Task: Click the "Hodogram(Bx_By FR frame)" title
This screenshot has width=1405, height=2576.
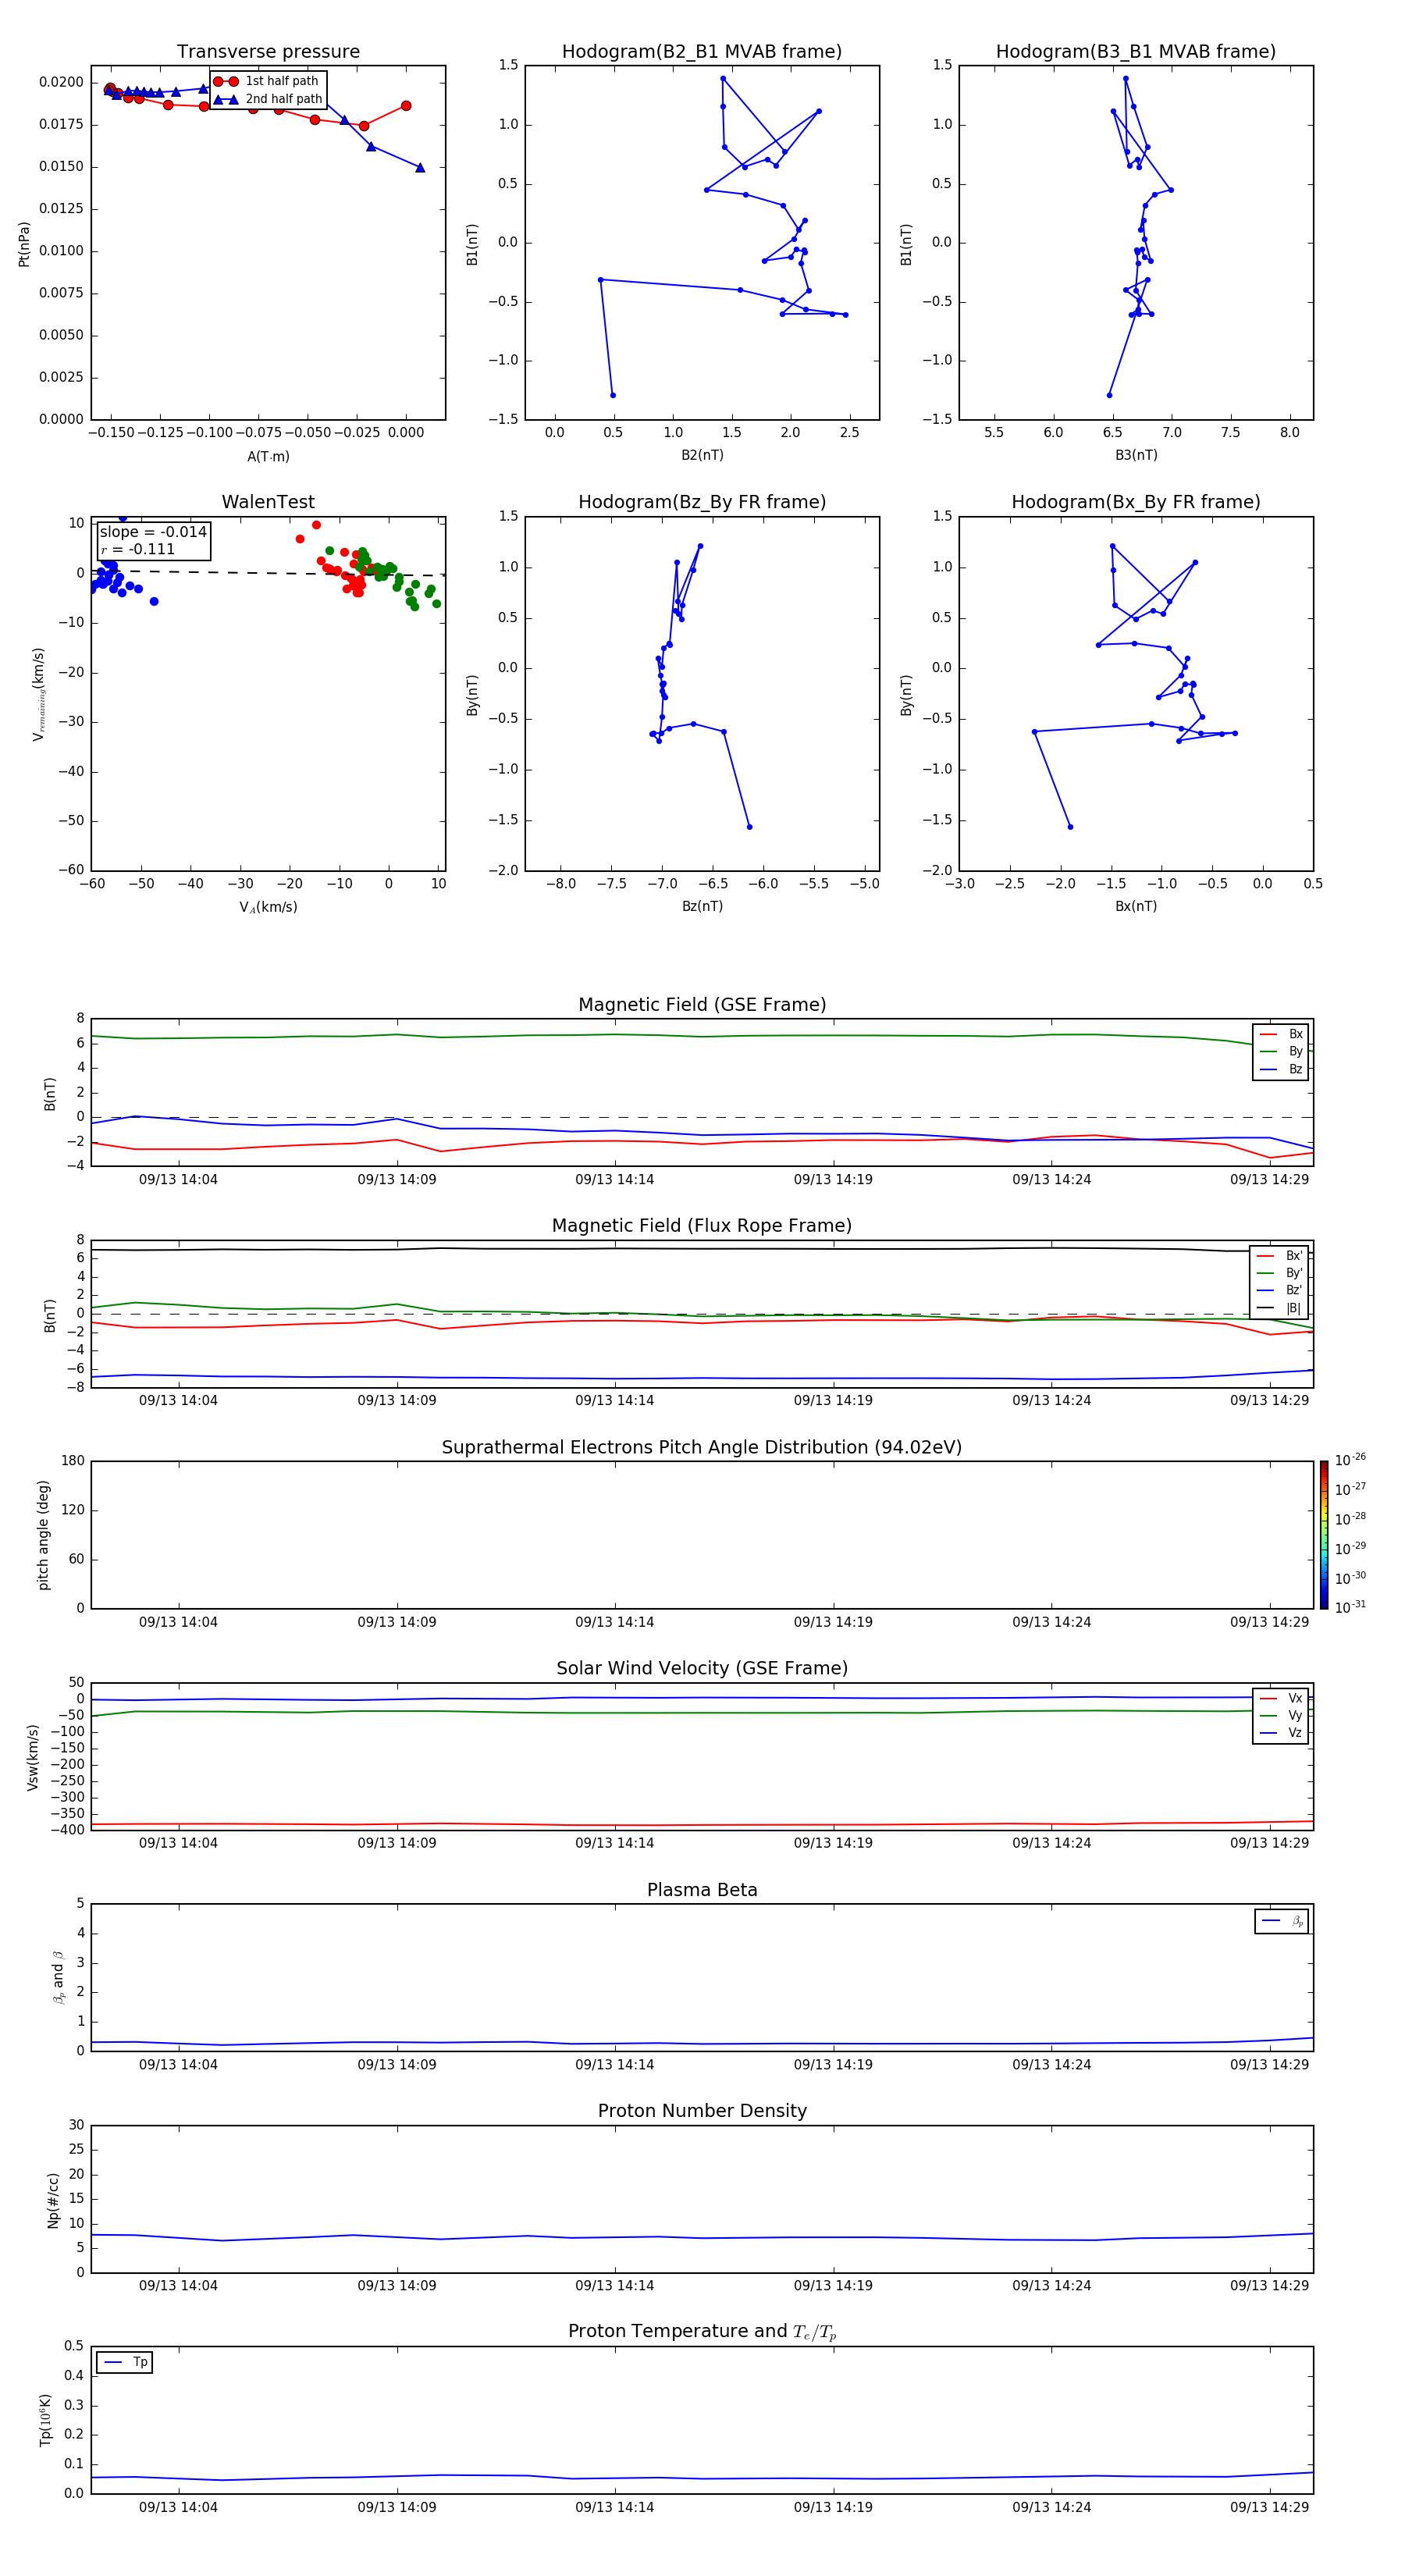Action: click(x=1136, y=502)
